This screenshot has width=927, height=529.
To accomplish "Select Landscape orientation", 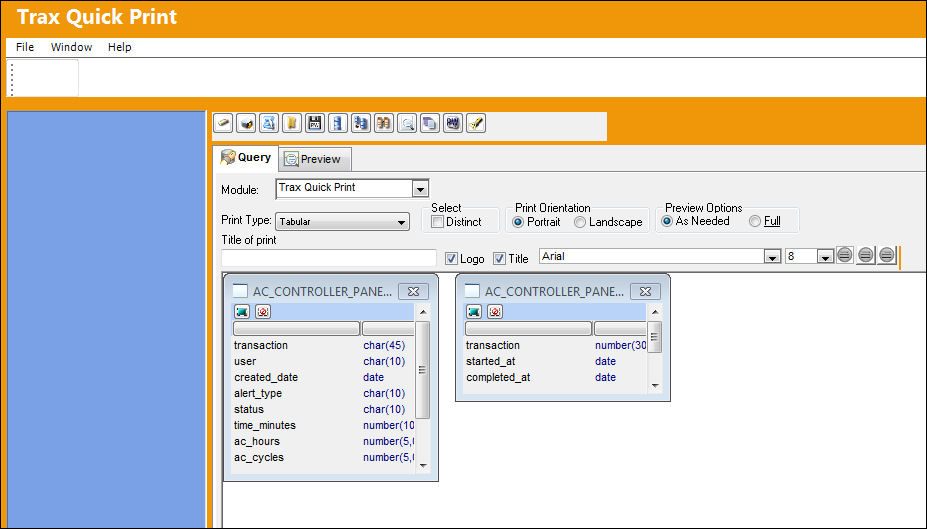I will [x=580, y=222].
